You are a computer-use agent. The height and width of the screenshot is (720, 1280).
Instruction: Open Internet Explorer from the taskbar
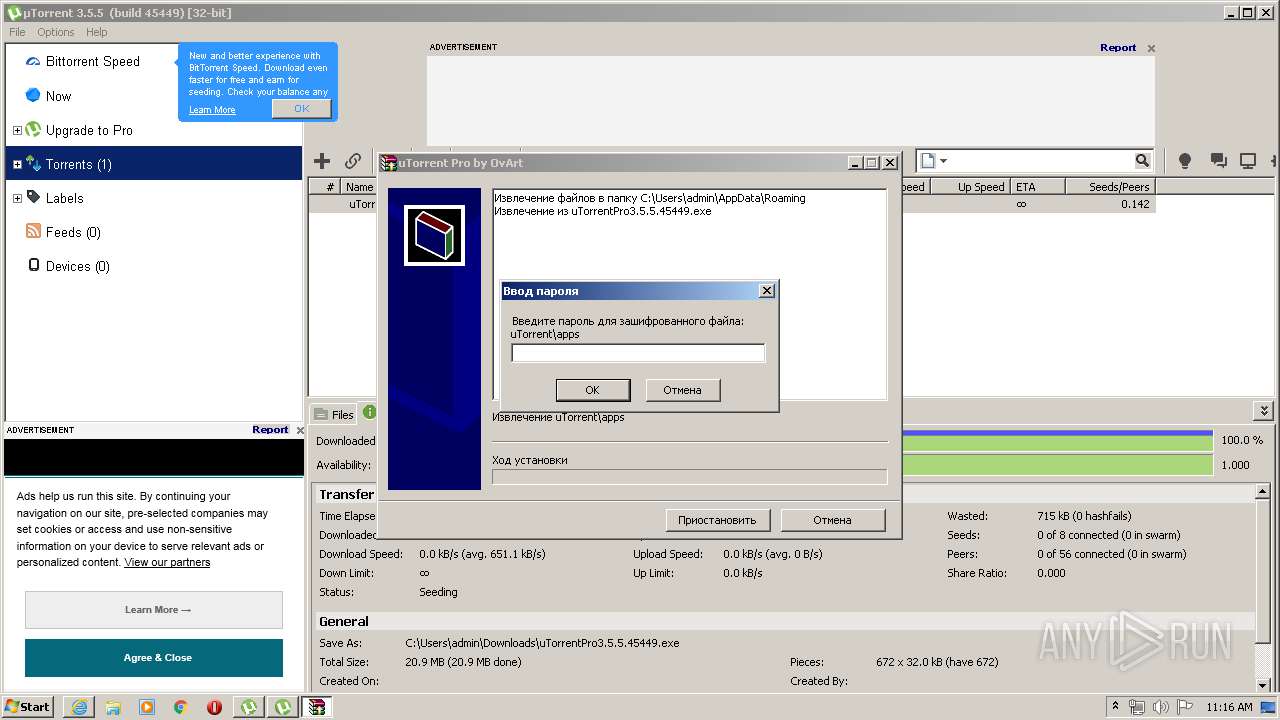click(79, 707)
